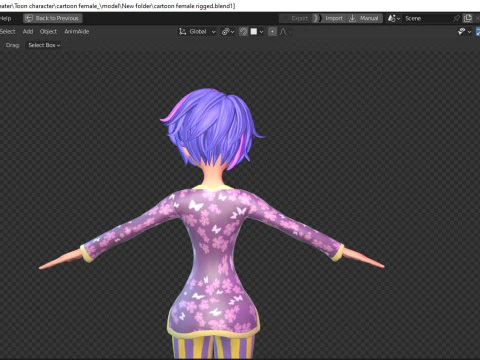480x360 pixels.
Task: Open the Global transform orientation dropdown
Action: coord(197,32)
